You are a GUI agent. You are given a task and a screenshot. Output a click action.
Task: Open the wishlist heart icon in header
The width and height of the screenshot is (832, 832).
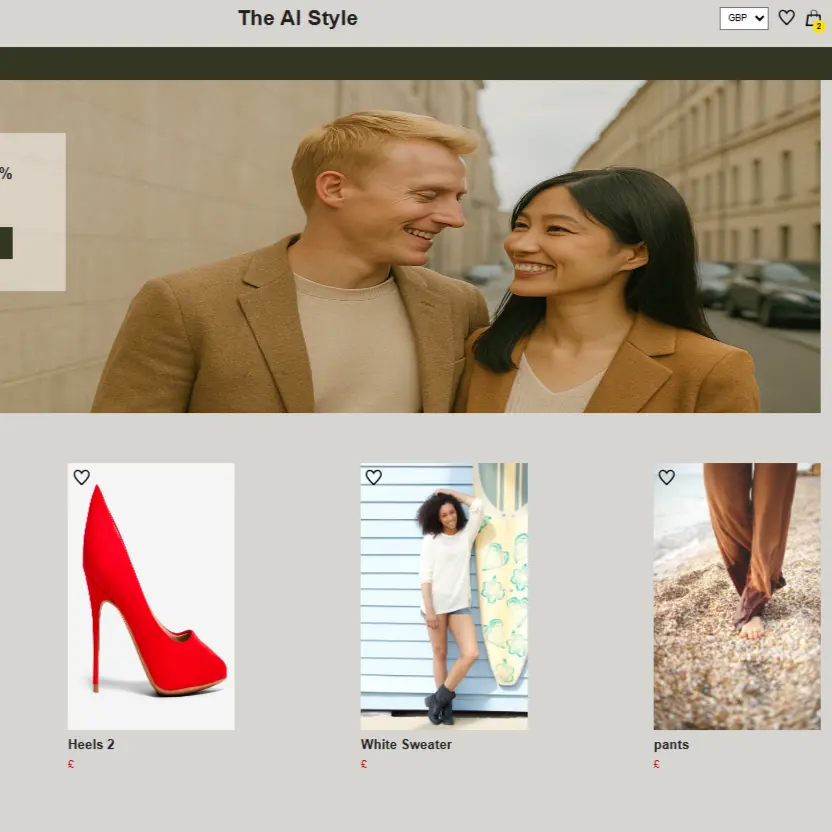click(x=786, y=18)
